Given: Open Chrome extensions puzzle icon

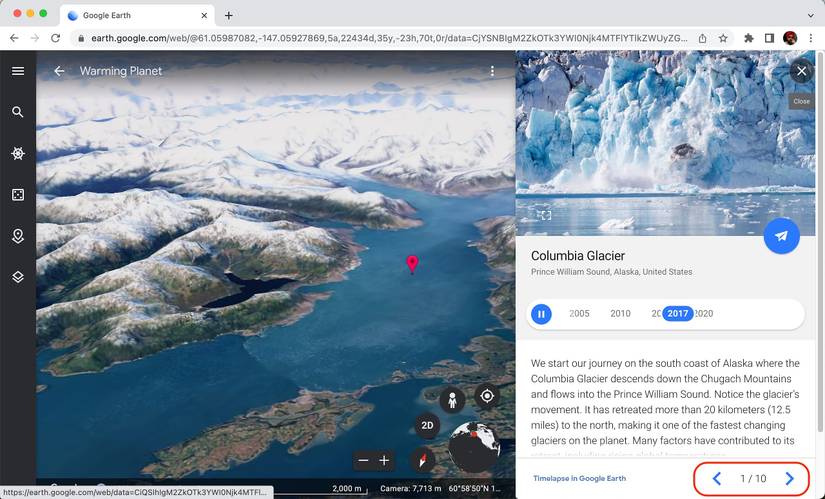Looking at the screenshot, I should (x=749, y=38).
